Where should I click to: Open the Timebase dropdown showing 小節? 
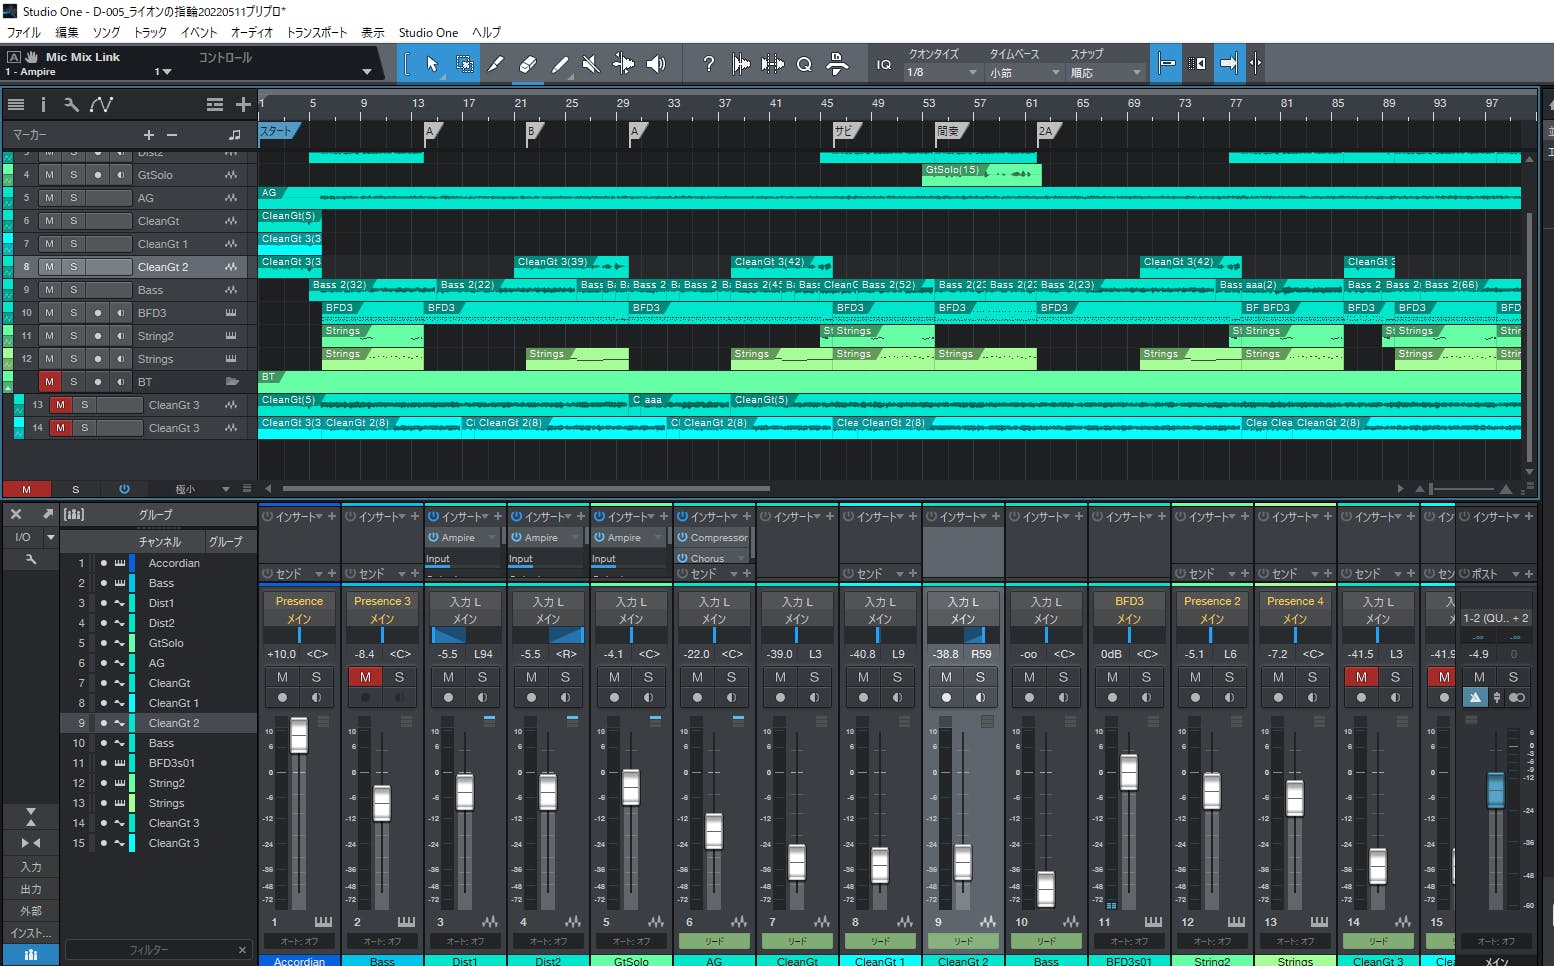[1024, 73]
